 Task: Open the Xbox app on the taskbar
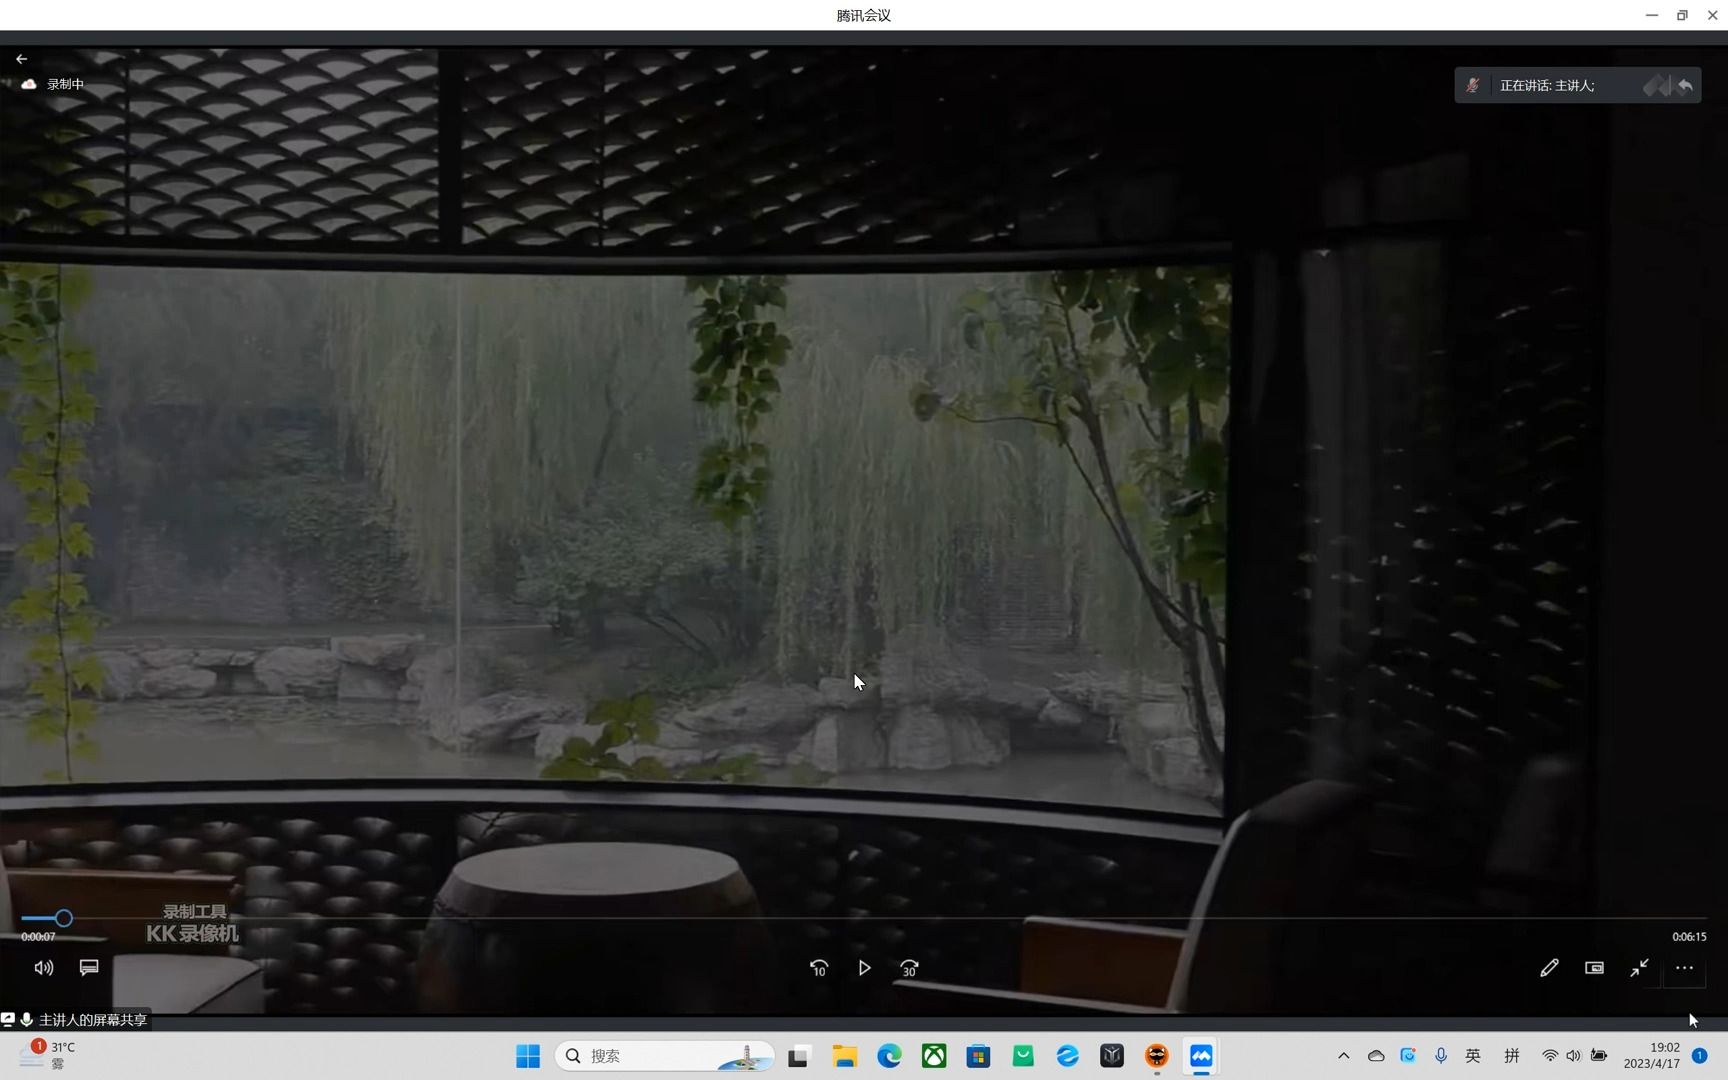934,1056
